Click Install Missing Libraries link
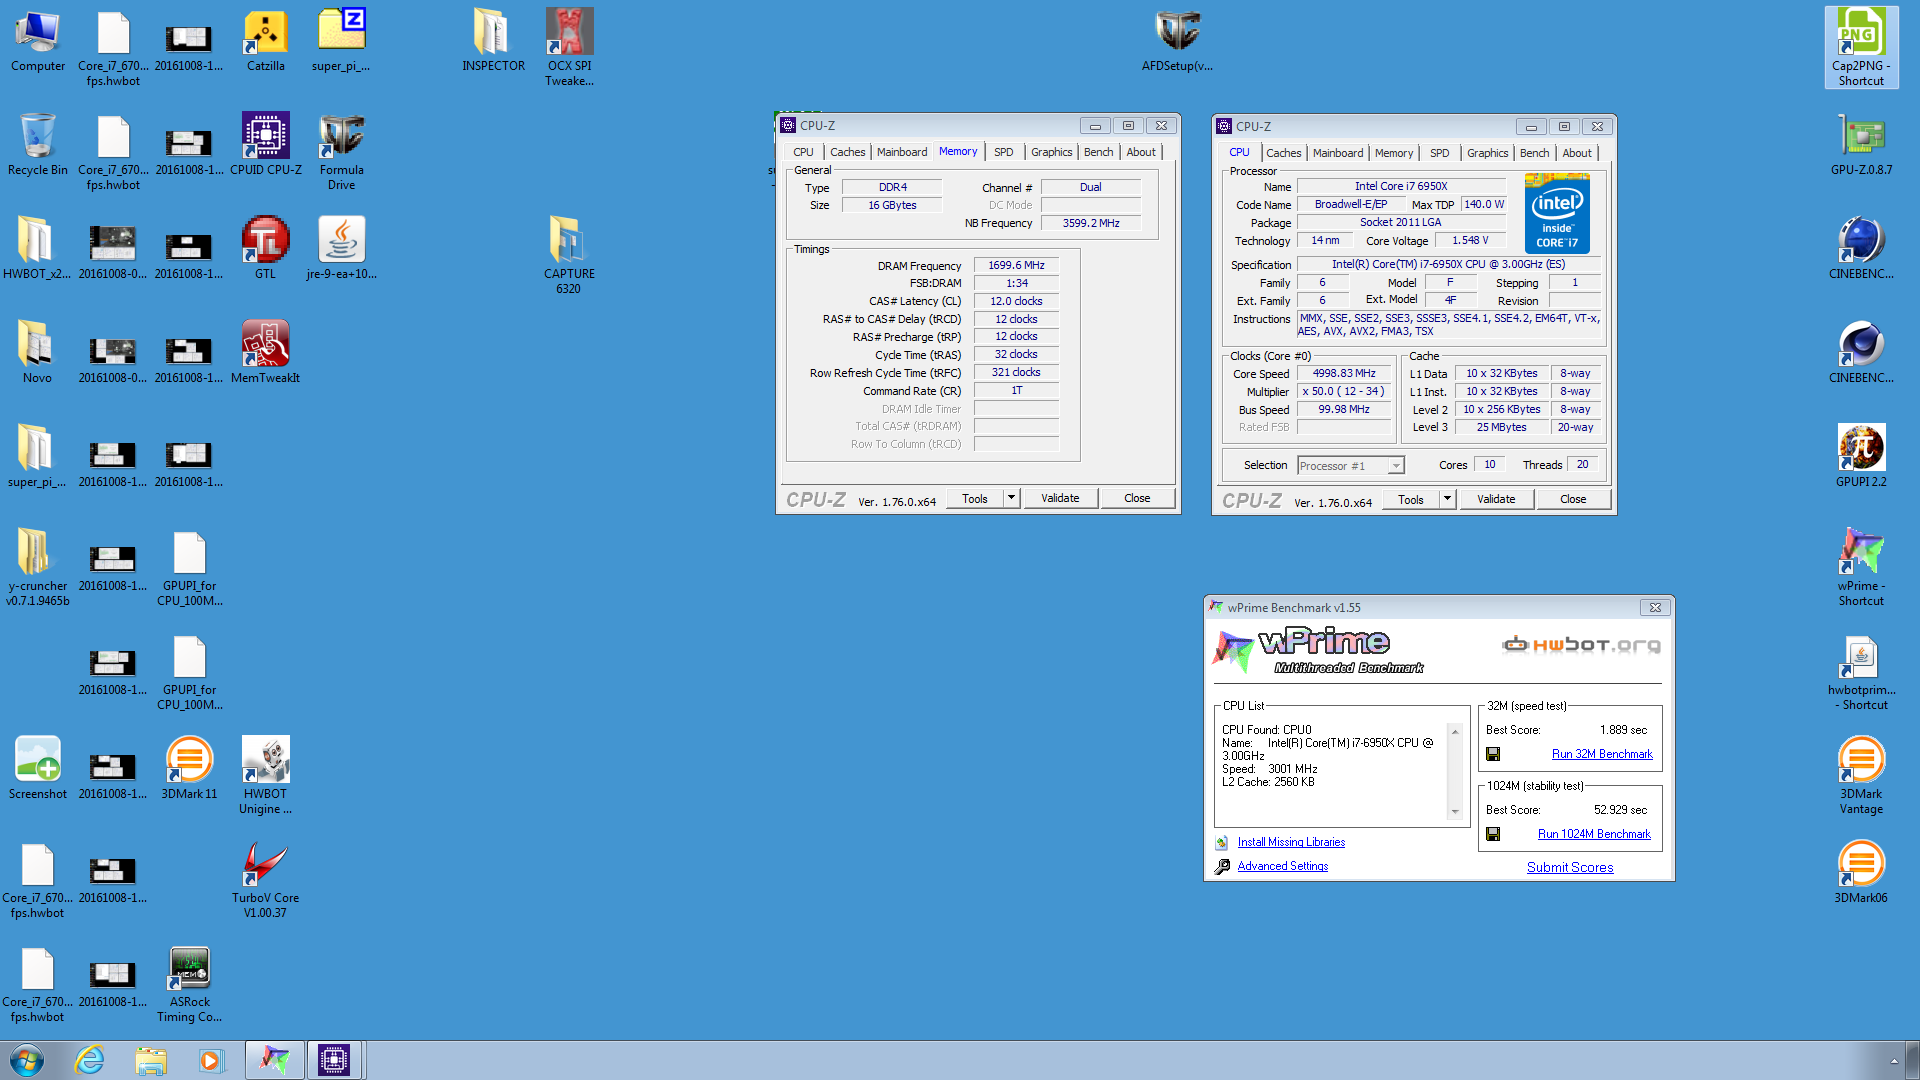1920x1080 pixels. click(1290, 842)
